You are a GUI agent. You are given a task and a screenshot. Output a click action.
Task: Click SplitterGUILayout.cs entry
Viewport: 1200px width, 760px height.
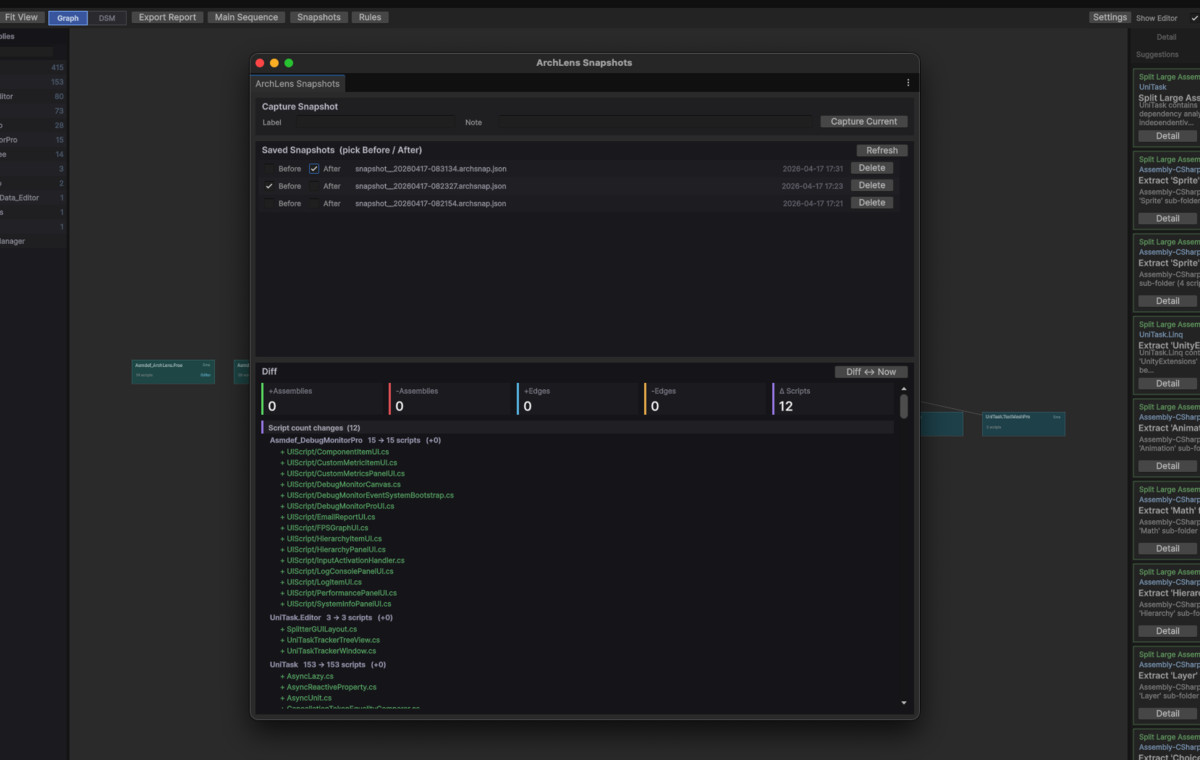[318, 629]
